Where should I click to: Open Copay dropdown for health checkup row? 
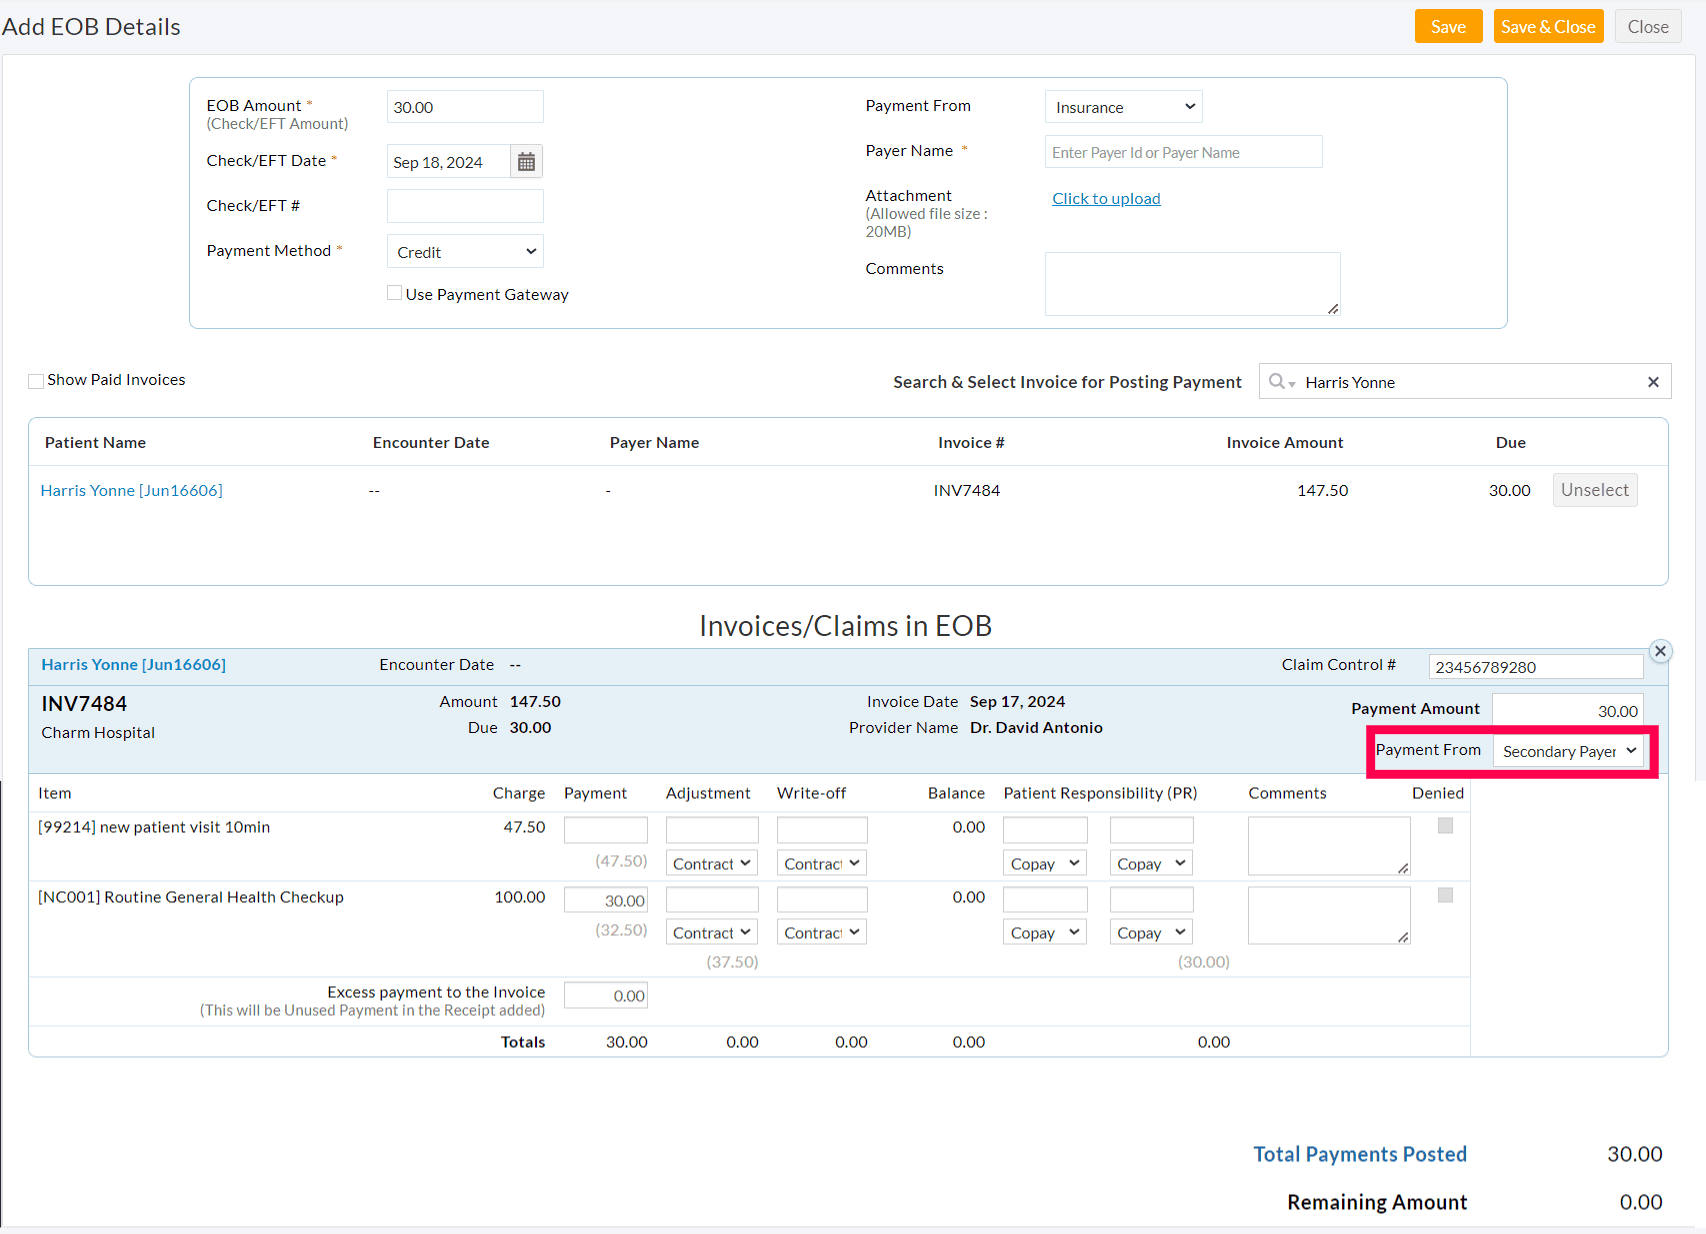point(1044,931)
